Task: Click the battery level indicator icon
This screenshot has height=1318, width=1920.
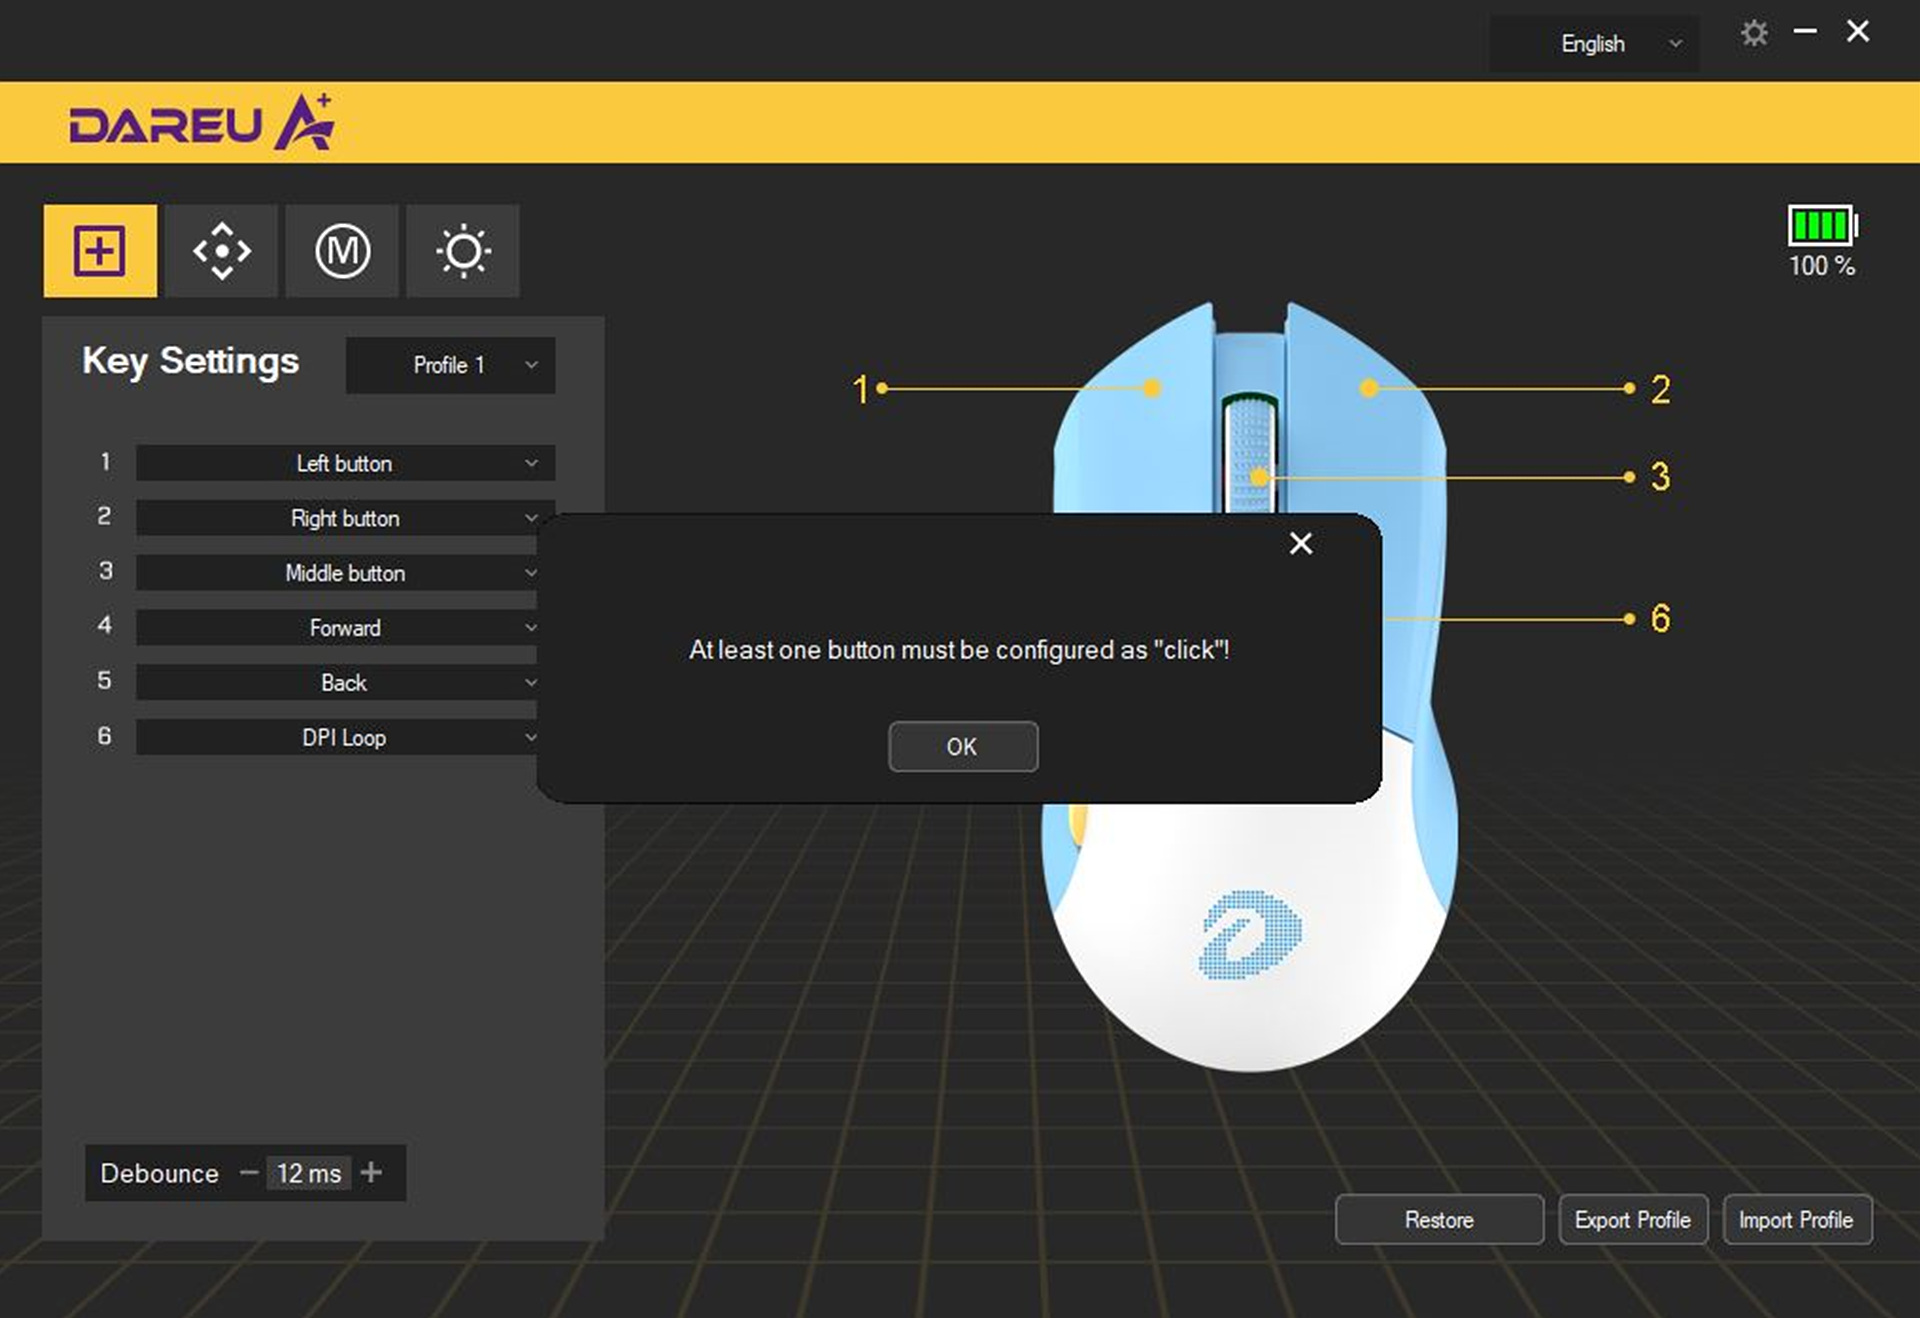Action: coord(1821,226)
